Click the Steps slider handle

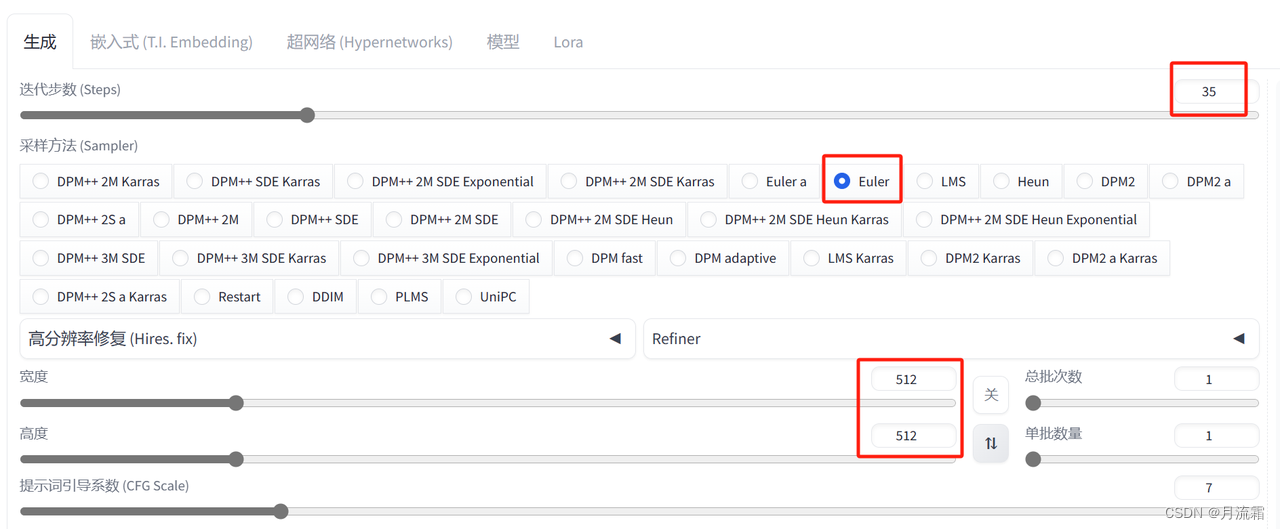(307, 115)
